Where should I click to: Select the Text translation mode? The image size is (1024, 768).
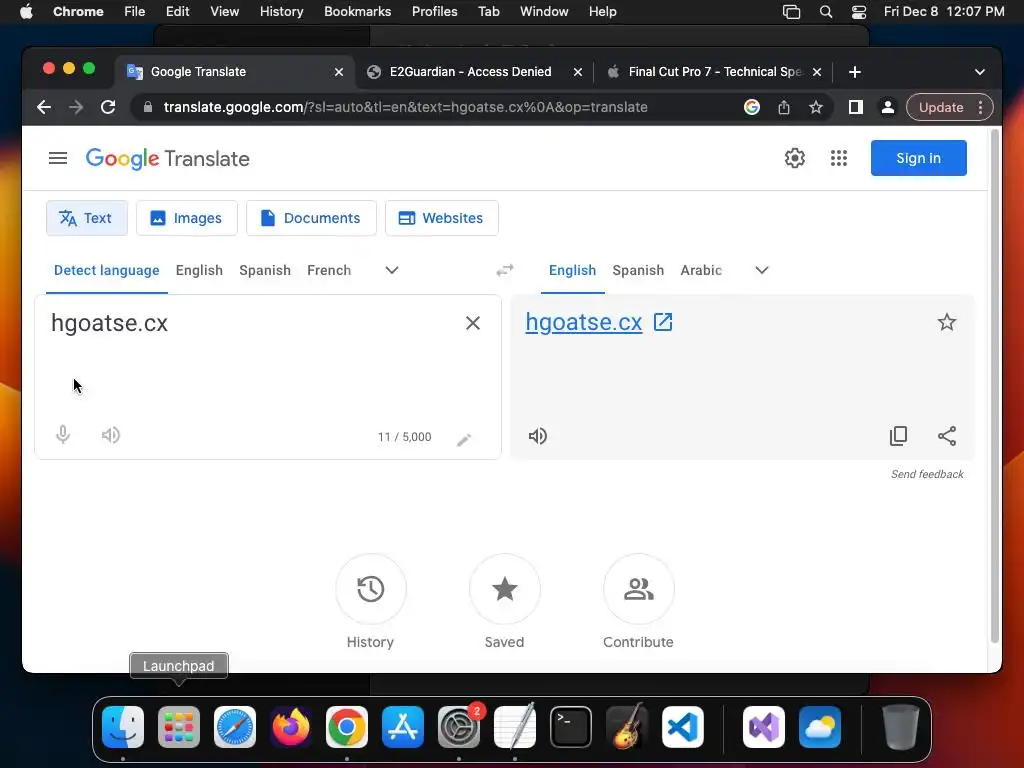[87, 218]
